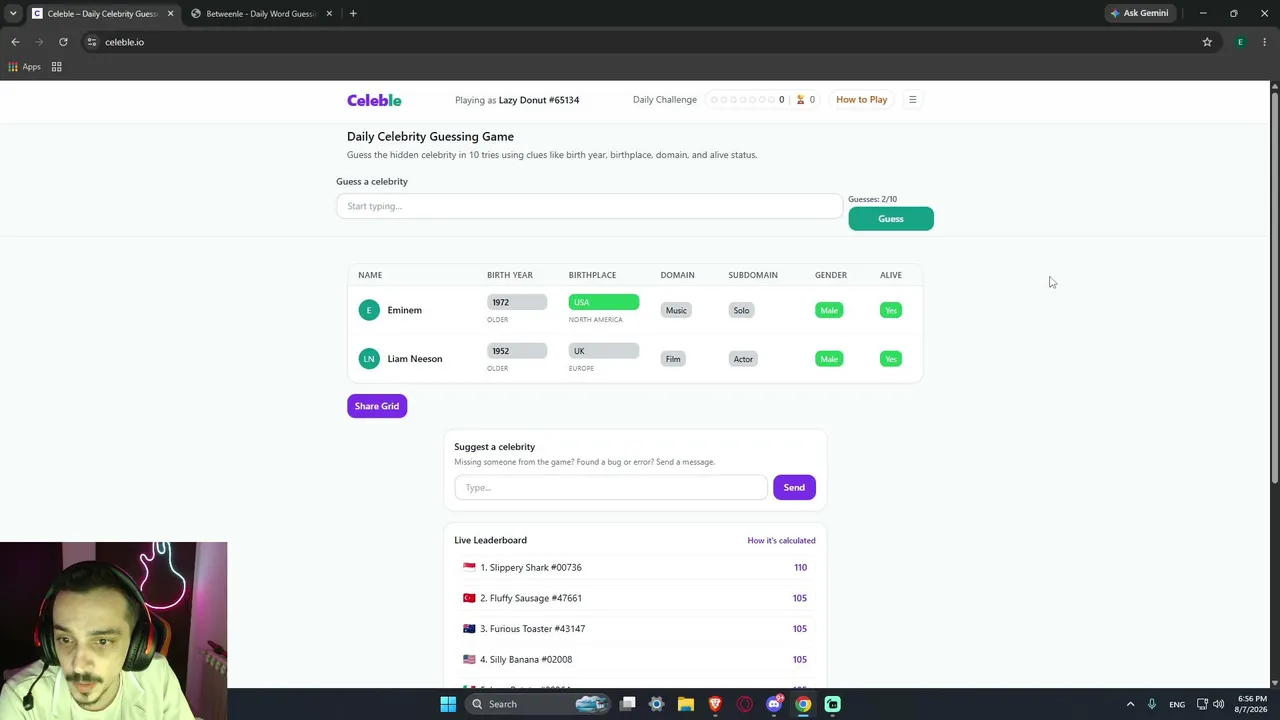The image size is (1280, 720).
Task: Click the UK birthplace cell
Action: click(604, 351)
